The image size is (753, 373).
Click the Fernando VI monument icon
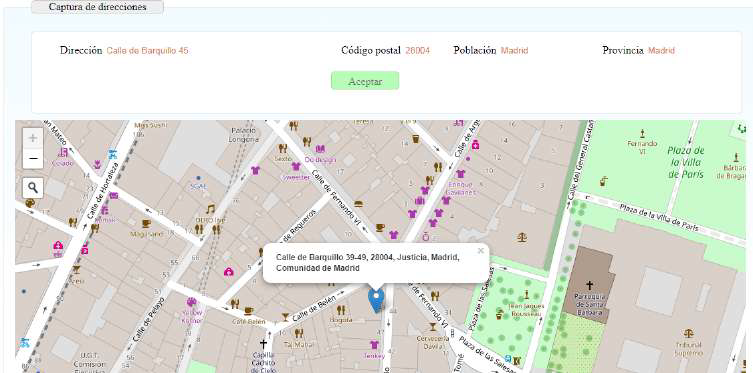642,133
